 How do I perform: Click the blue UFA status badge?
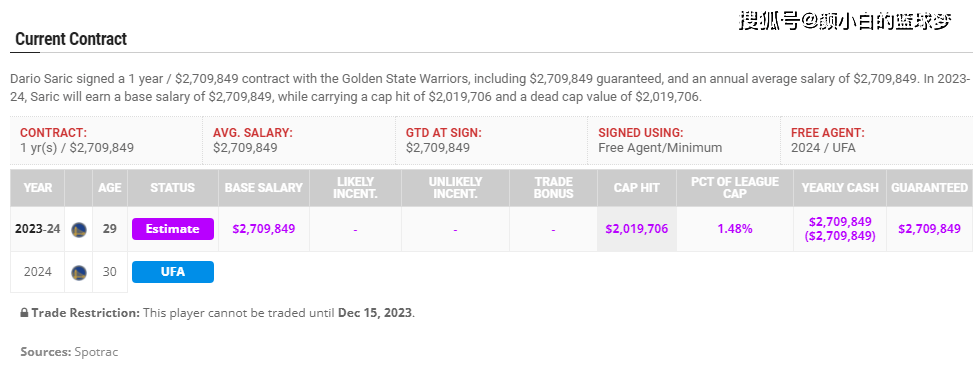(173, 272)
